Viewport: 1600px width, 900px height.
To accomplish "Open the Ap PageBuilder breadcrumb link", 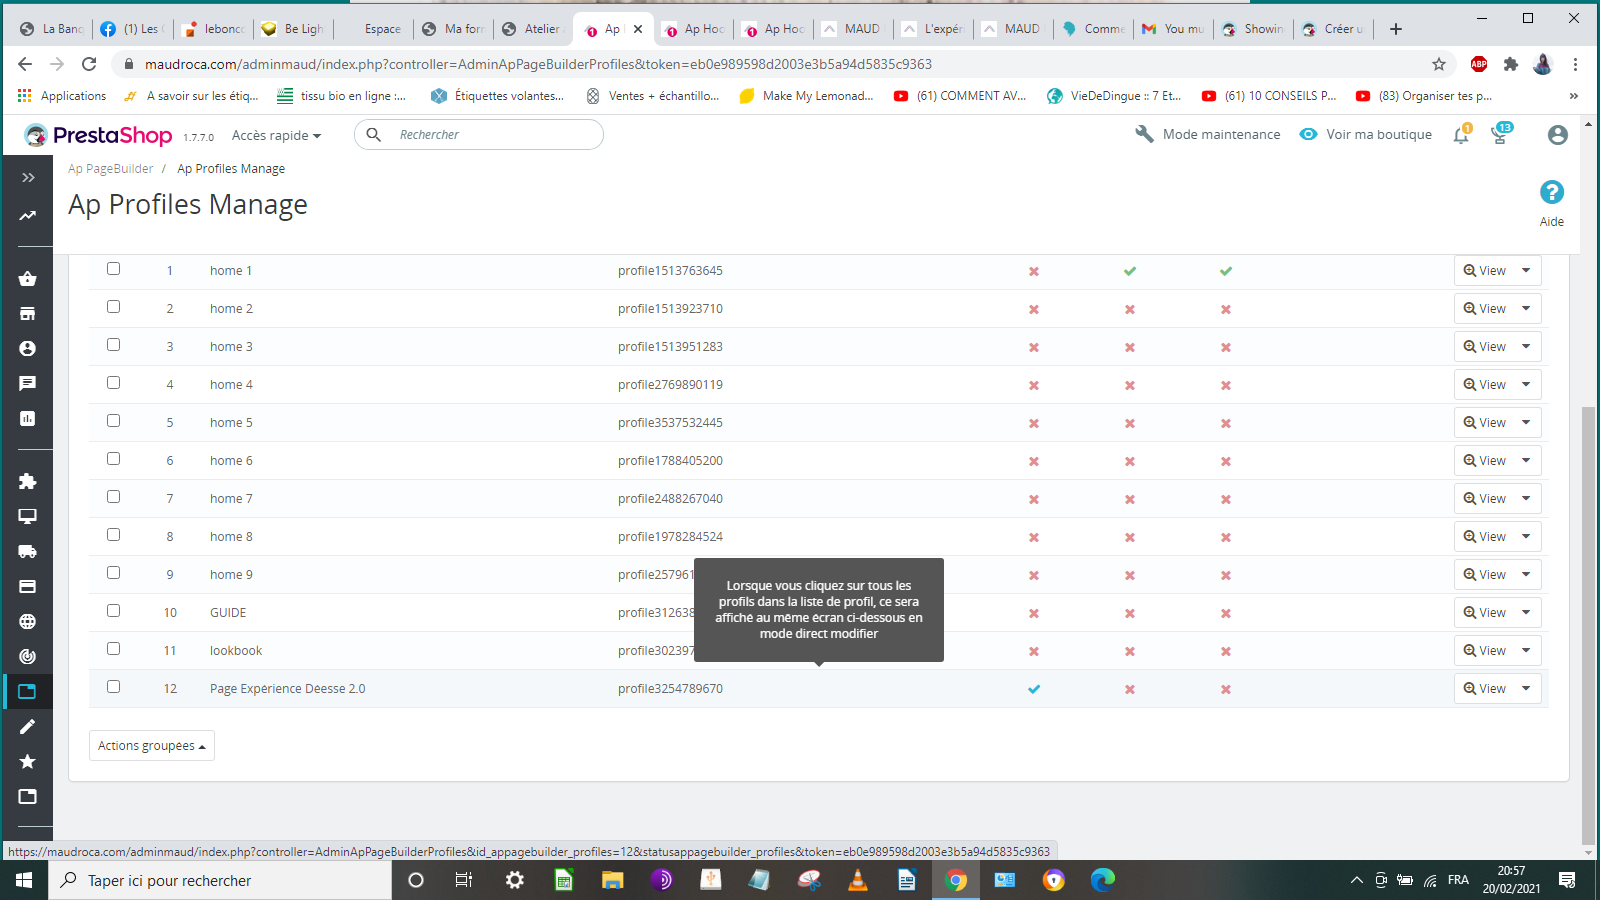I will [111, 169].
